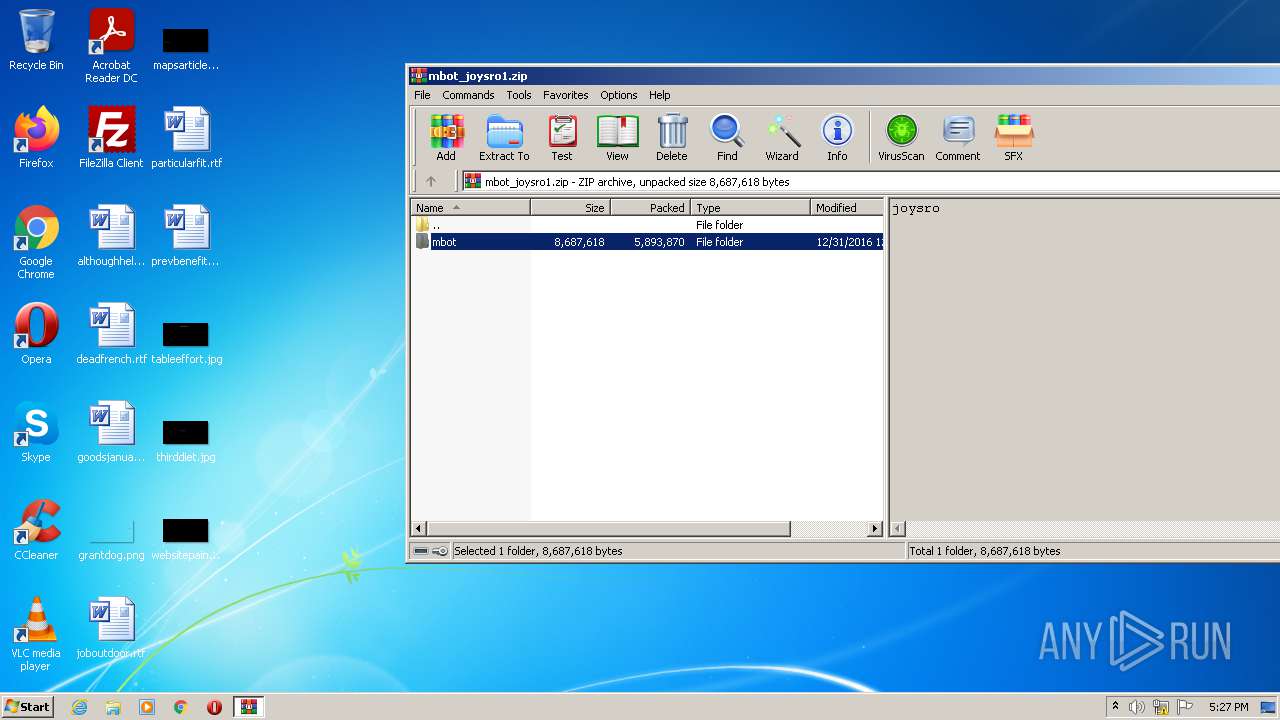
Task: Select deadfrench.rtf desktop file
Action: (x=111, y=334)
